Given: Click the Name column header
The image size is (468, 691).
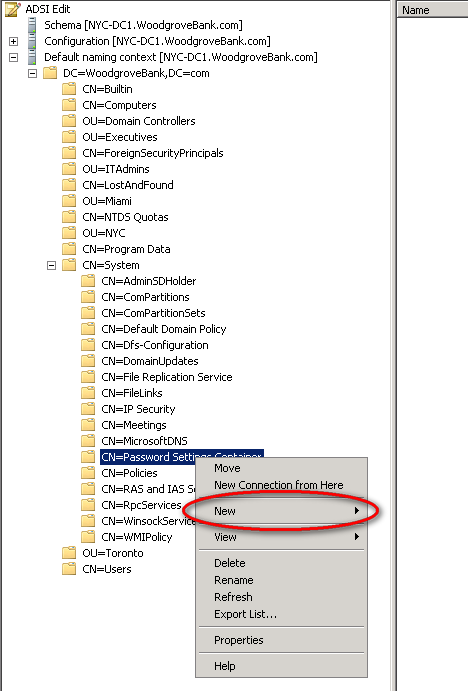Looking at the screenshot, I should tap(432, 10).
